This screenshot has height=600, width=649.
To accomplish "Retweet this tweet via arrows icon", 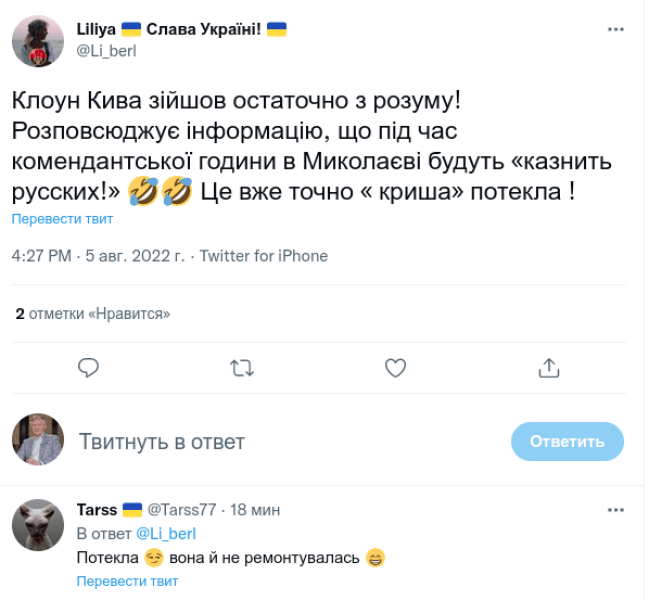I will coord(242,368).
